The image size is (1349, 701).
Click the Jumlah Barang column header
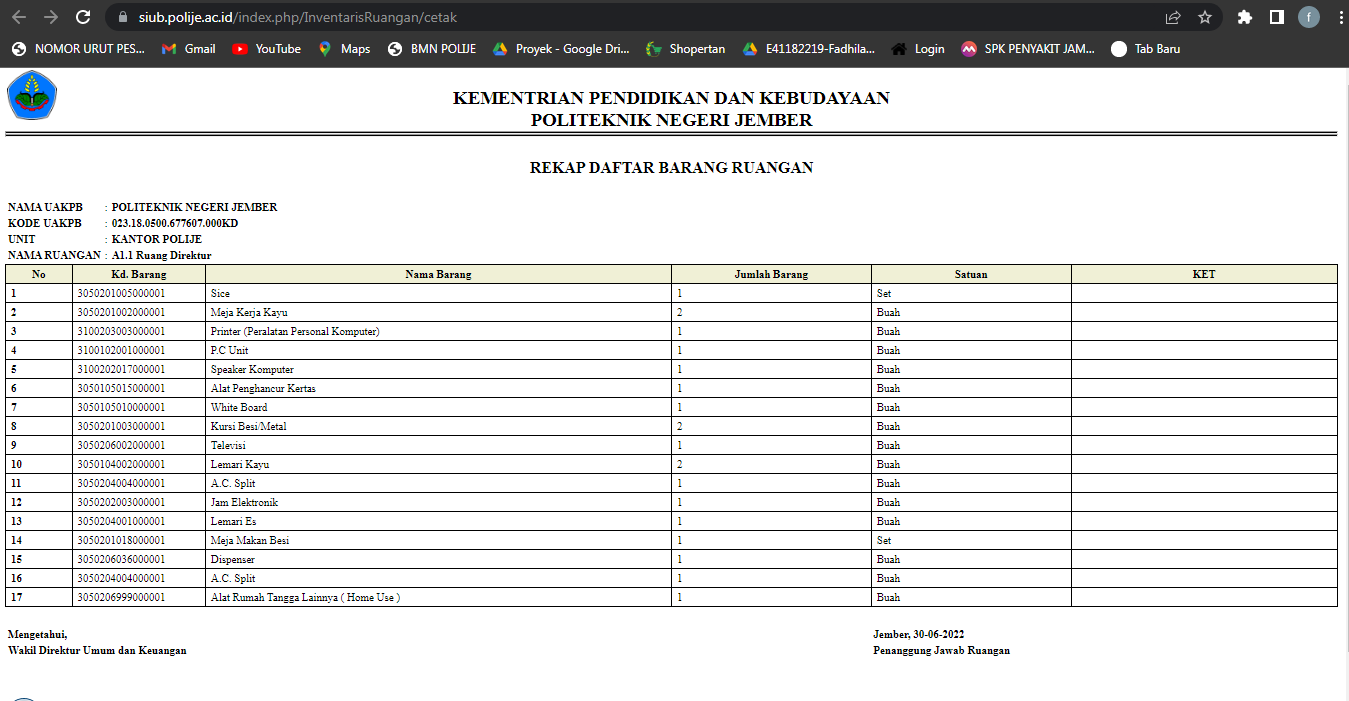[771, 274]
